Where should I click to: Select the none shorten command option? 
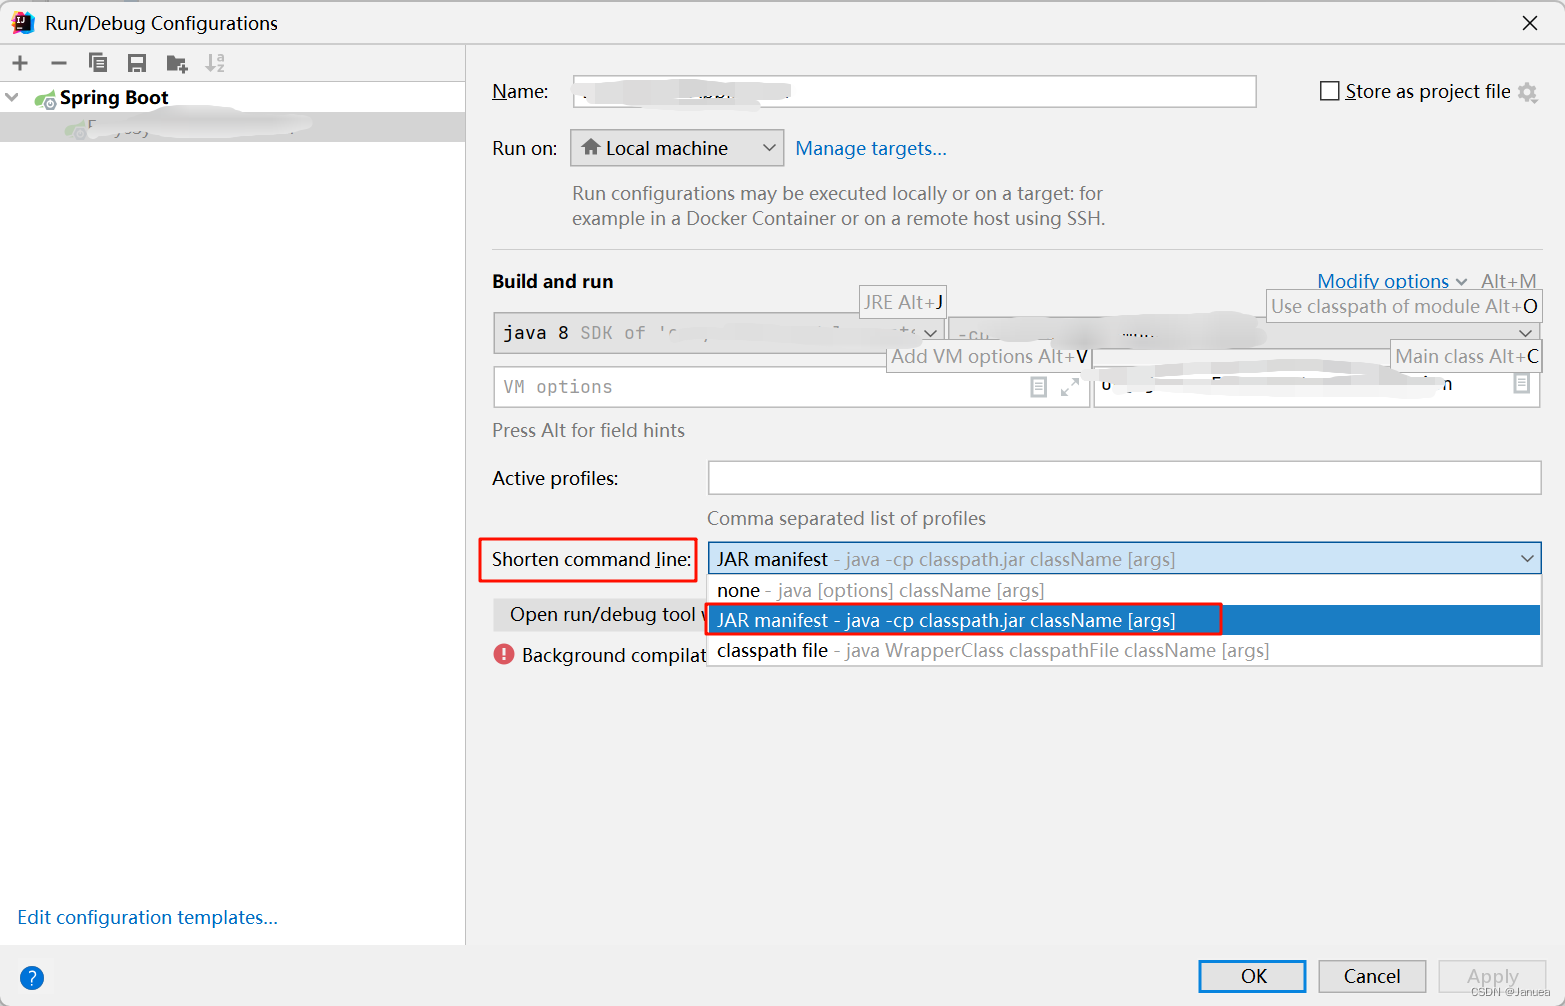click(x=1124, y=590)
